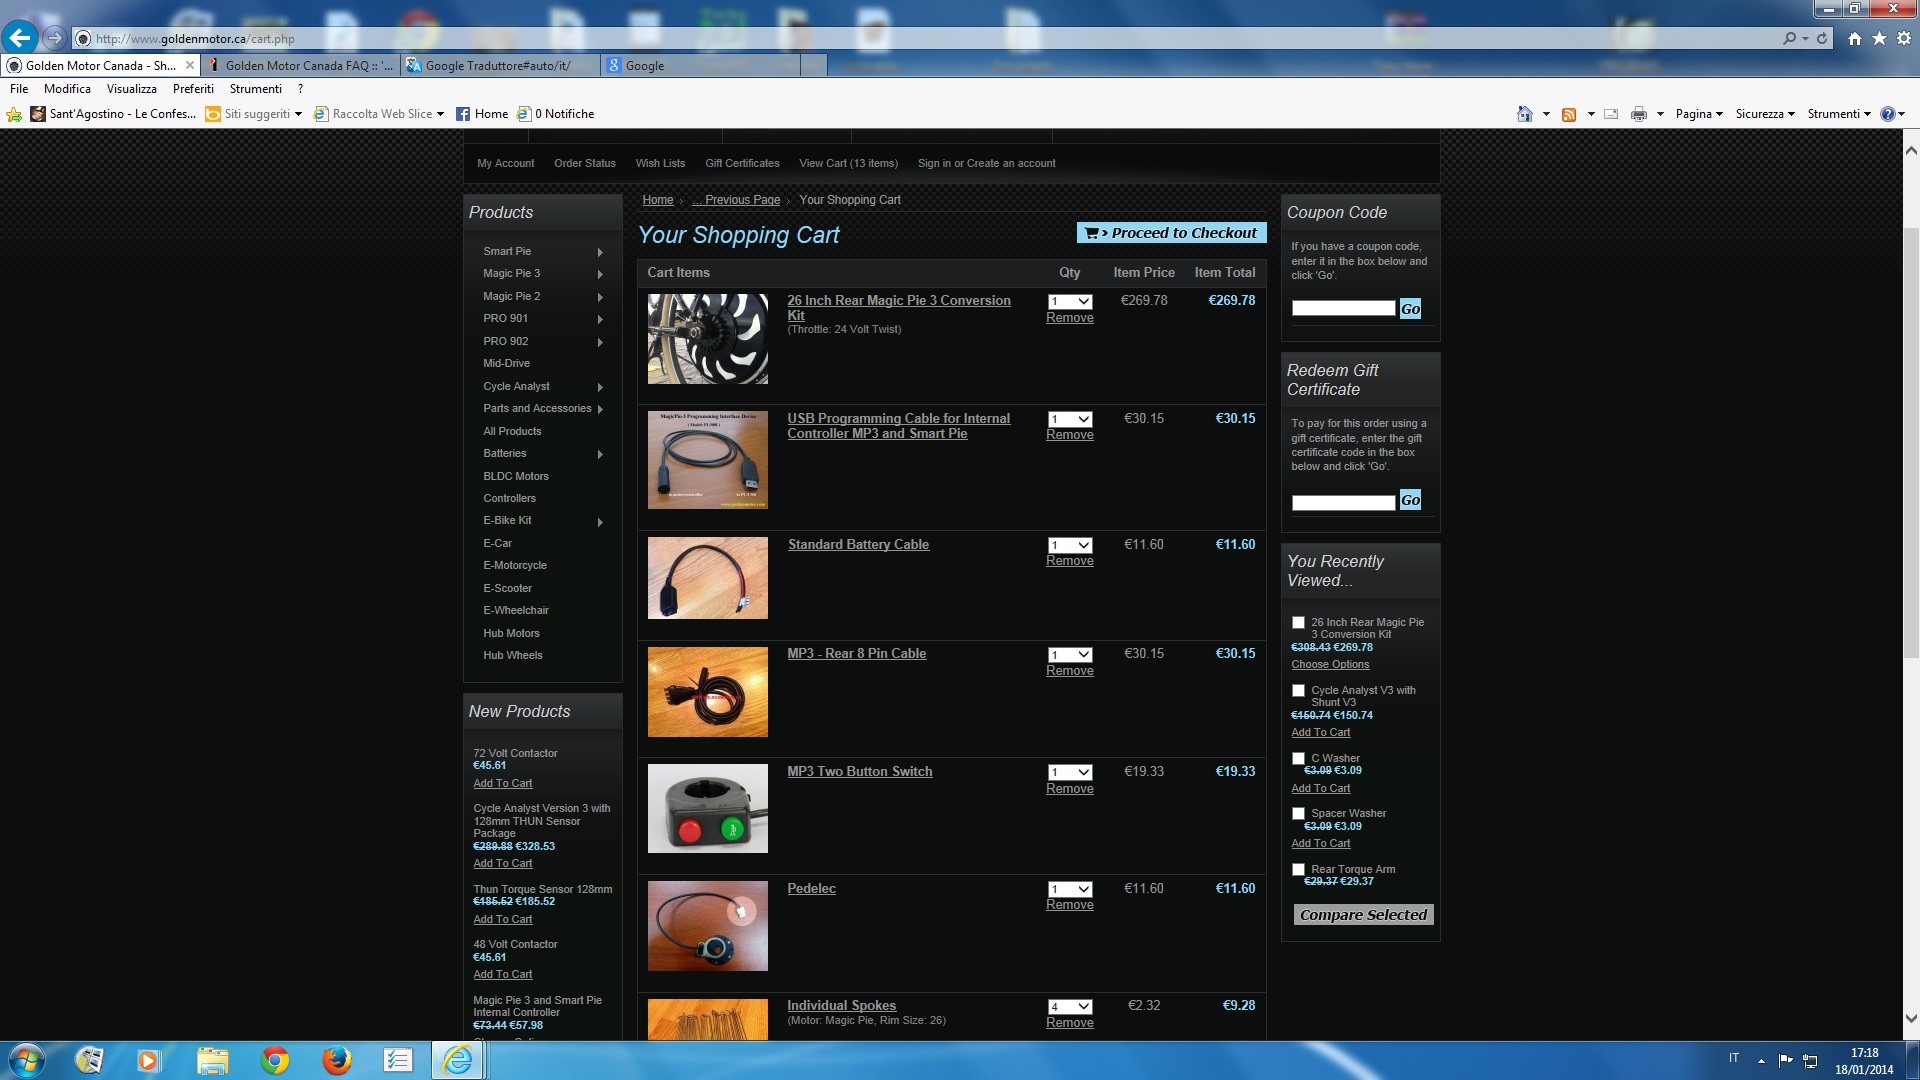Click Go button under Redeem Gift Certificate
The width and height of the screenshot is (1920, 1080).
[x=1410, y=501]
